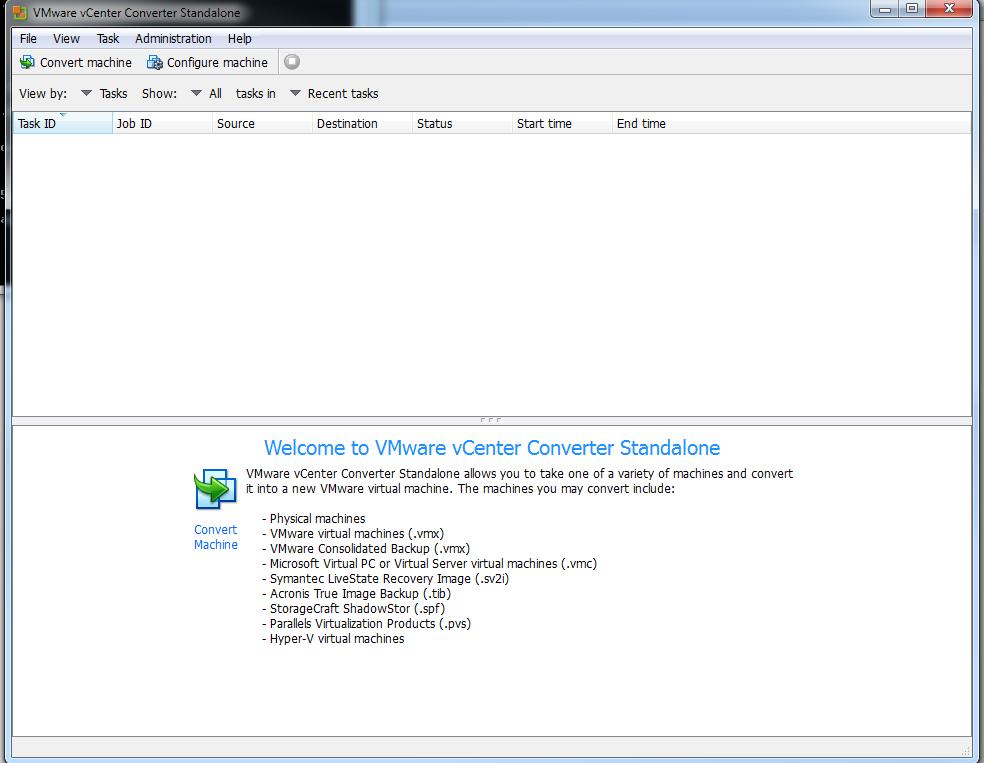Viewport: 984px width, 763px height.
Task: Click the VMware Converter title bar icon
Action: point(20,13)
